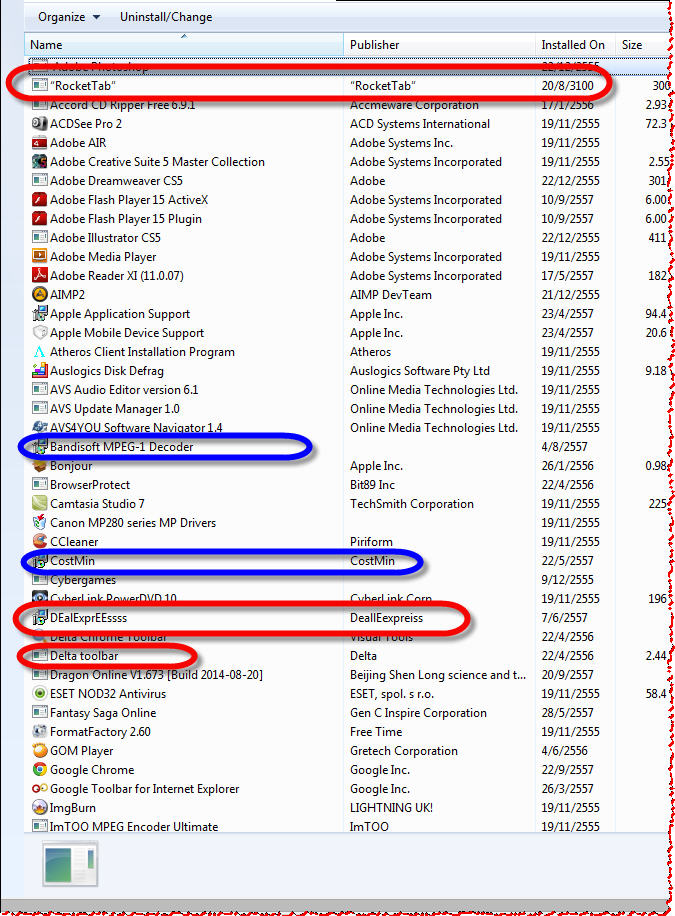Viewport: 675px width, 916px height.
Task: Click the ImgBurn icon
Action: coord(40,807)
